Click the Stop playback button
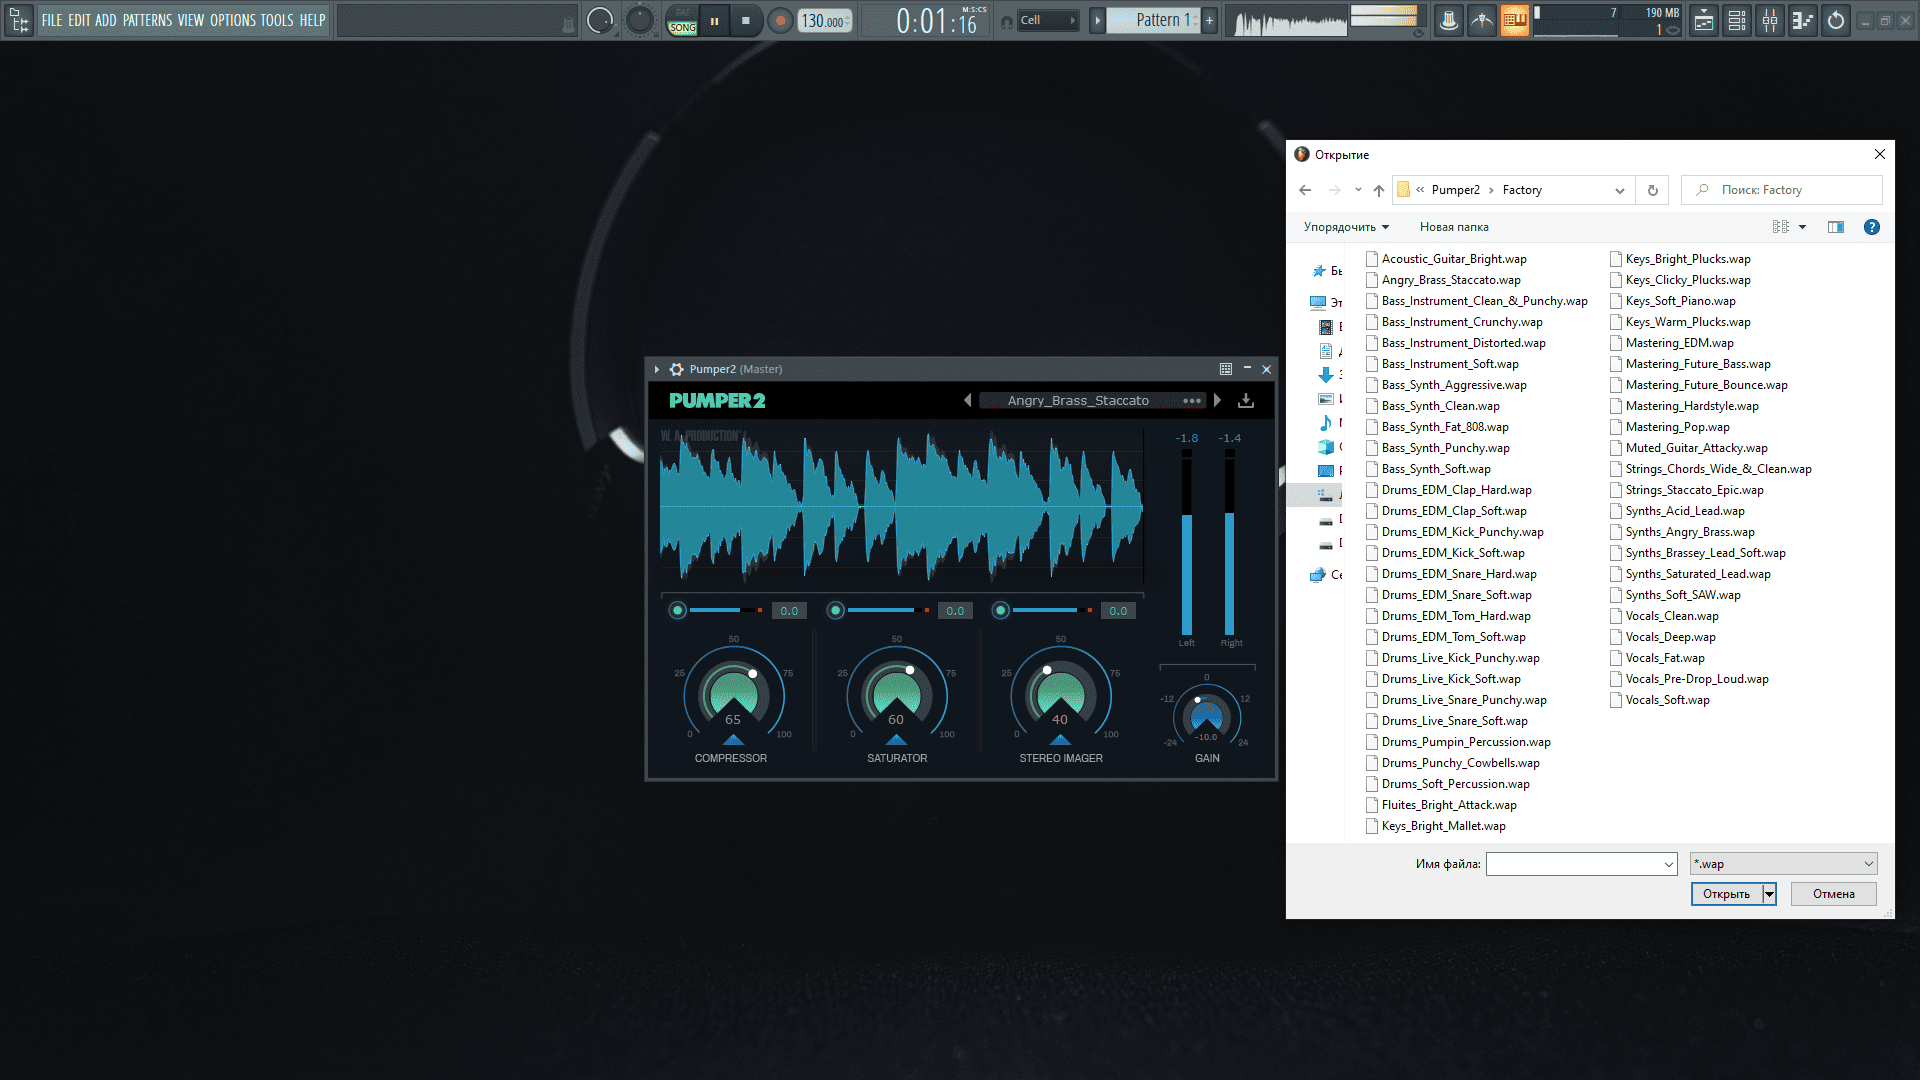The image size is (1920, 1080). coord(745,20)
